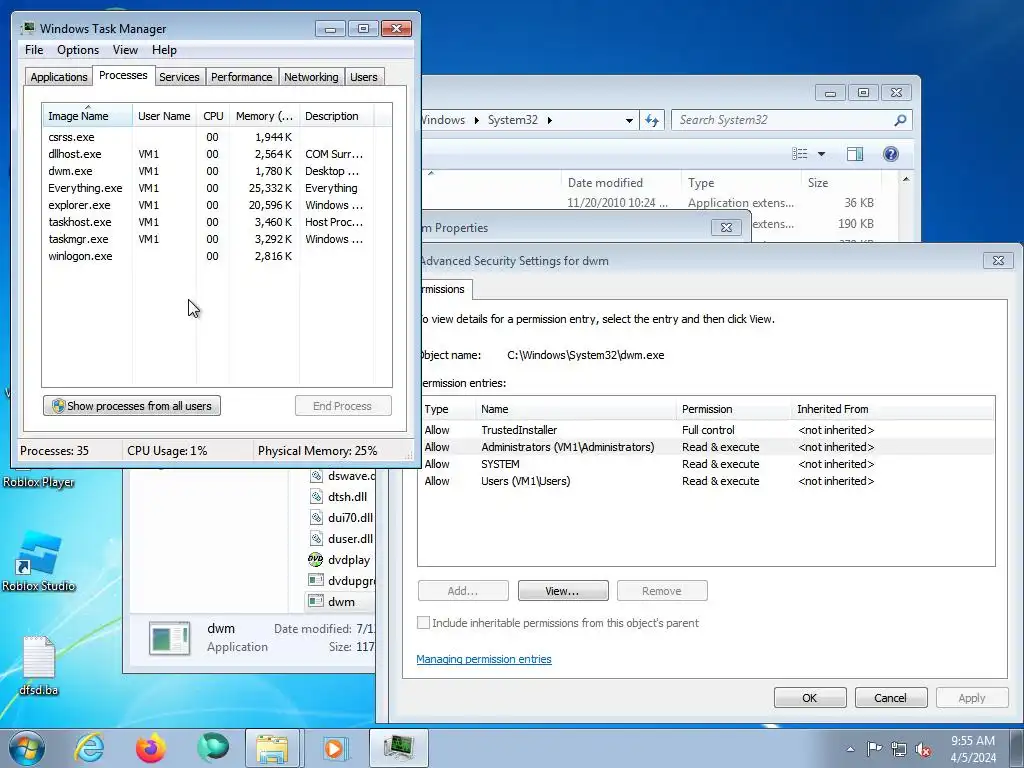Close the dwm Properties dialog
Image resolution: width=1024 pixels, height=768 pixels.
(726, 227)
